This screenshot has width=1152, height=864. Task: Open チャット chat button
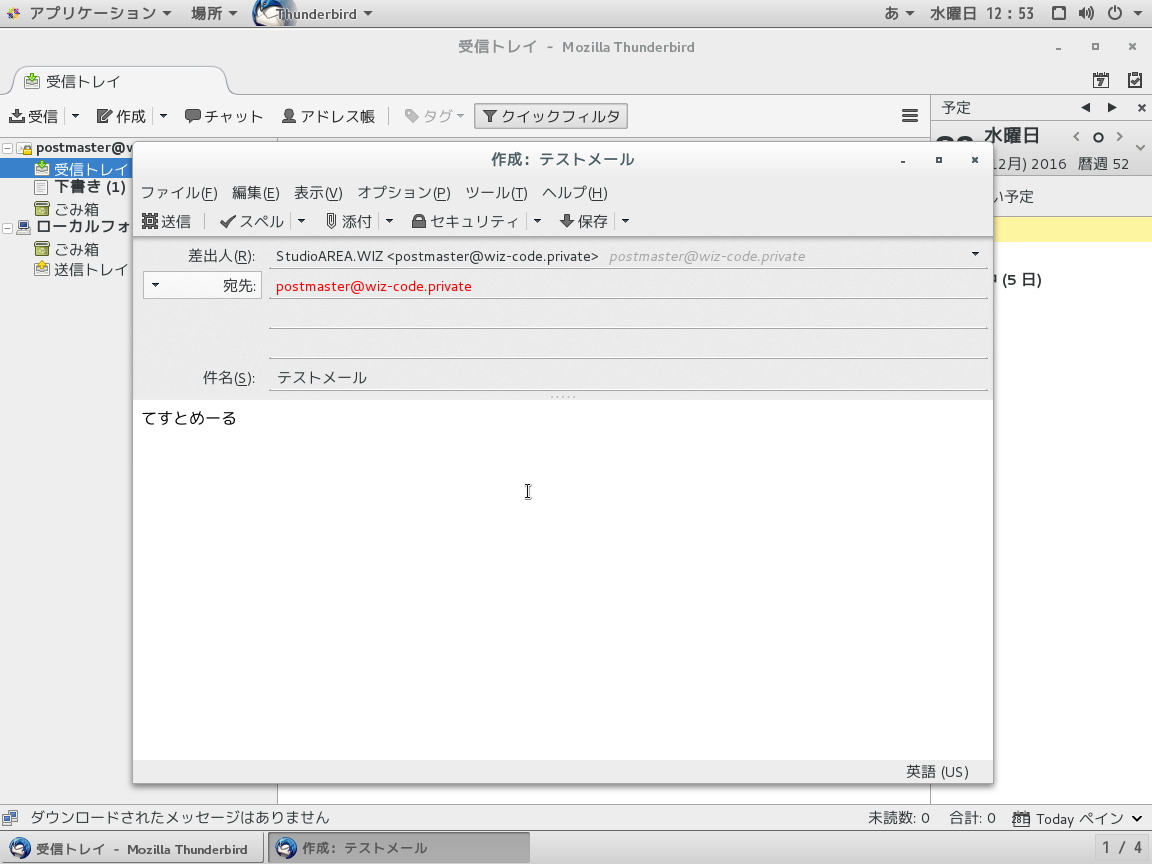tap(224, 116)
